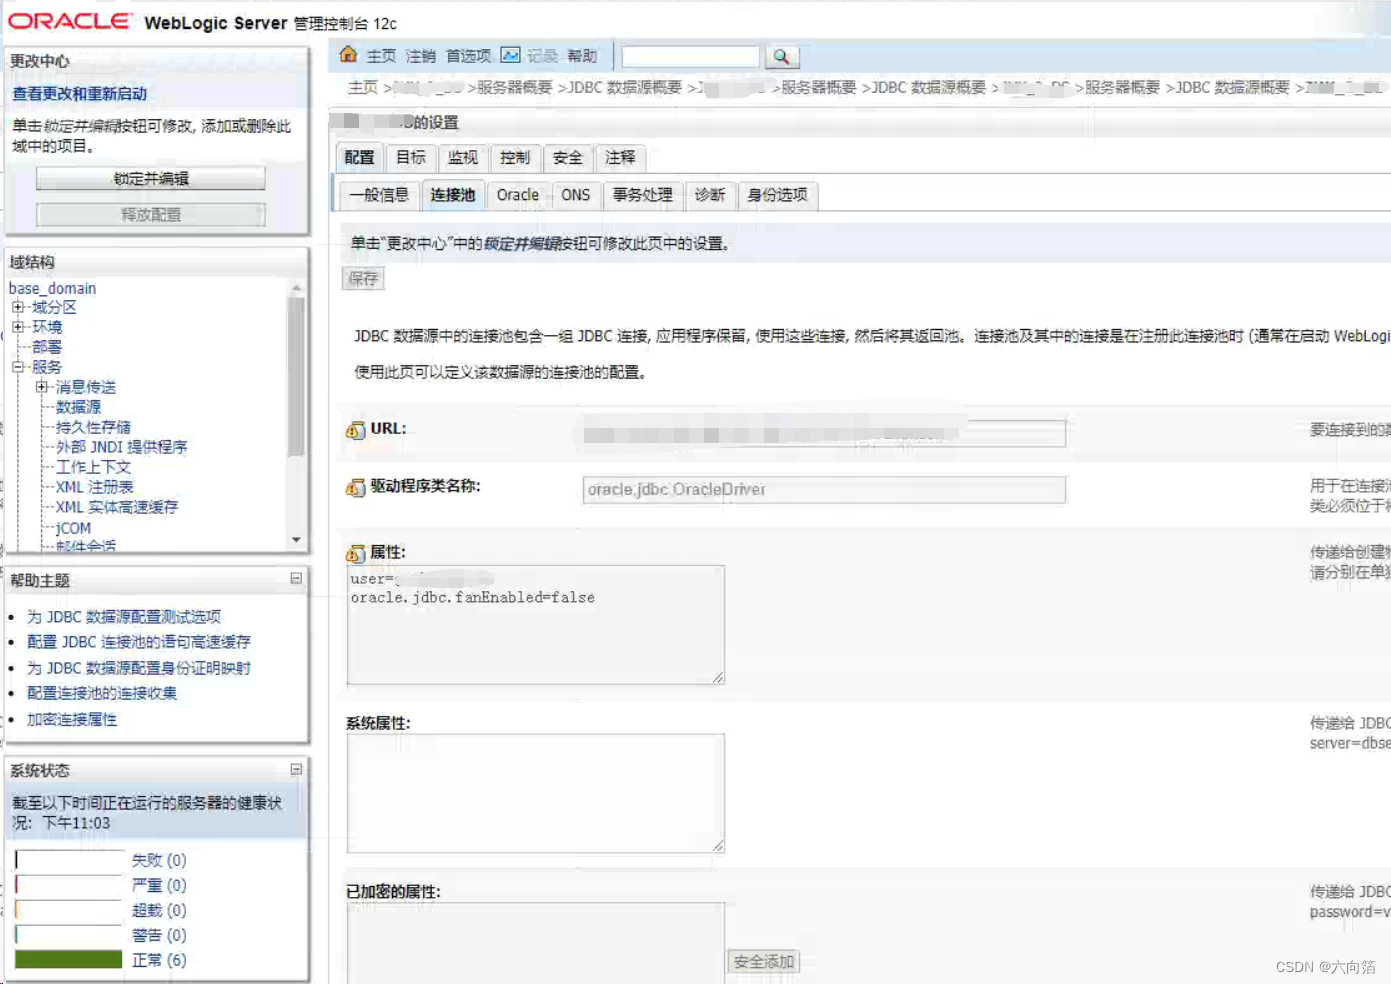Click the info icon beside 驱动程序类名称
This screenshot has width=1391, height=984.
coord(356,488)
